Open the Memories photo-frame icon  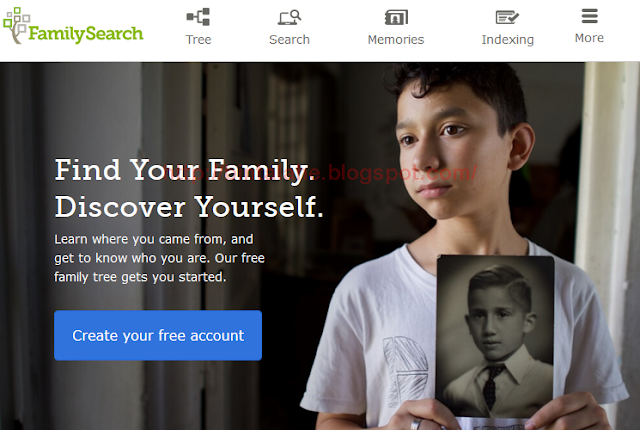[396, 18]
